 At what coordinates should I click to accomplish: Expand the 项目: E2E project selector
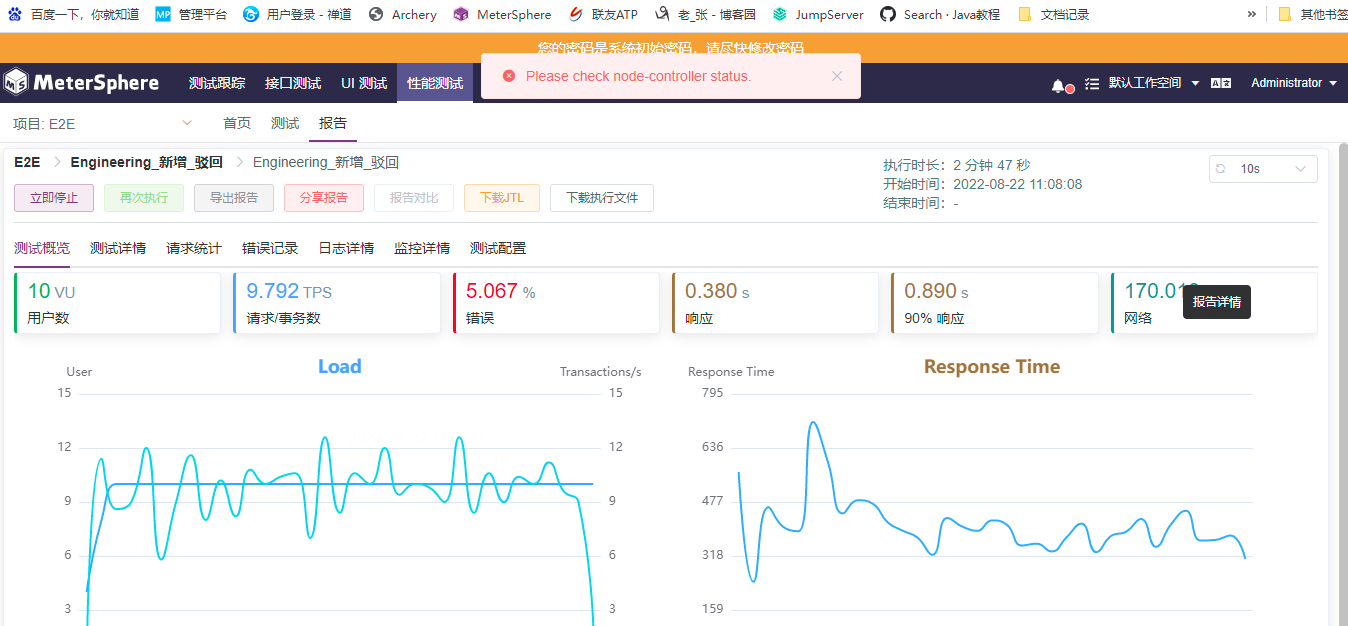click(x=102, y=123)
